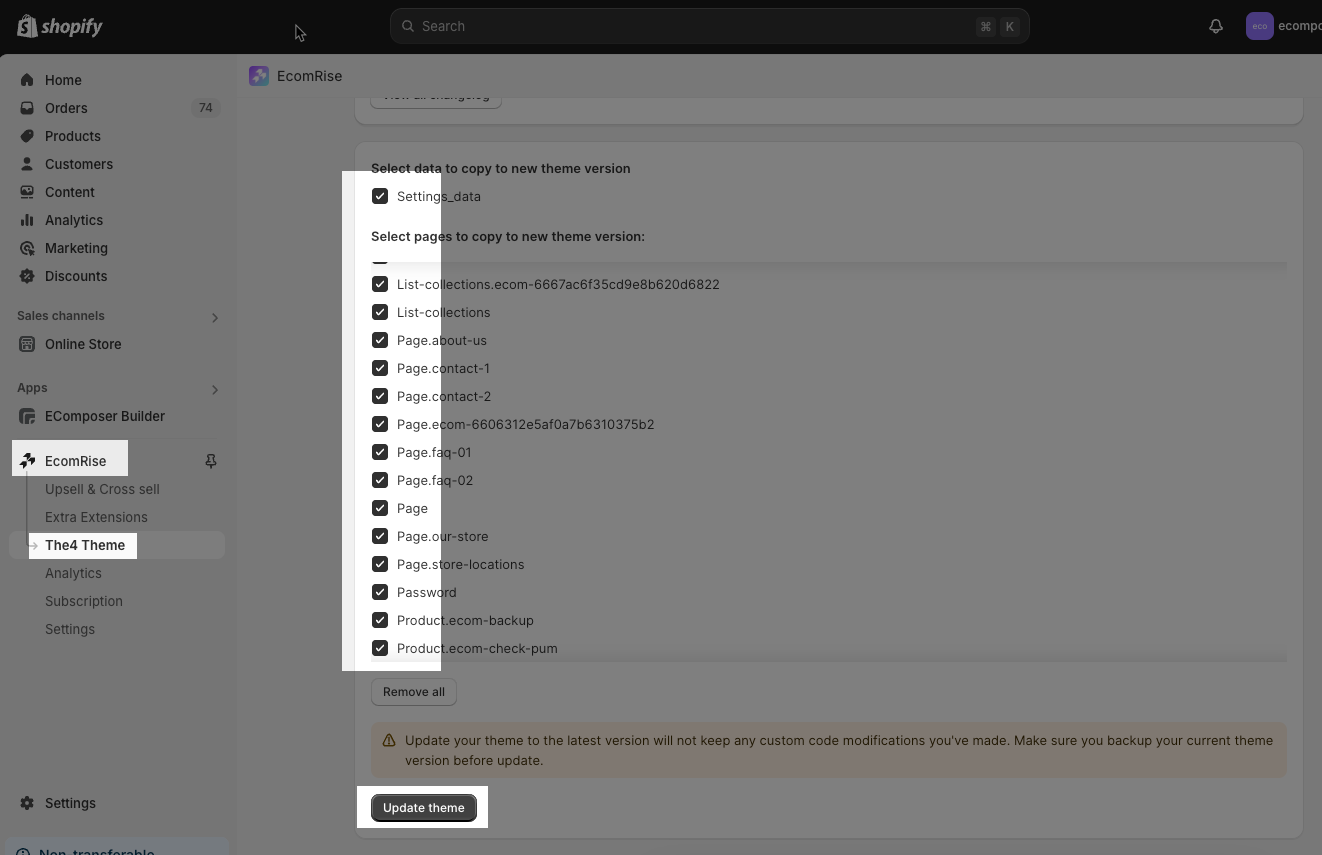This screenshot has width=1322, height=855.
Task: Click the theme update warning banner
Action: coord(829,750)
